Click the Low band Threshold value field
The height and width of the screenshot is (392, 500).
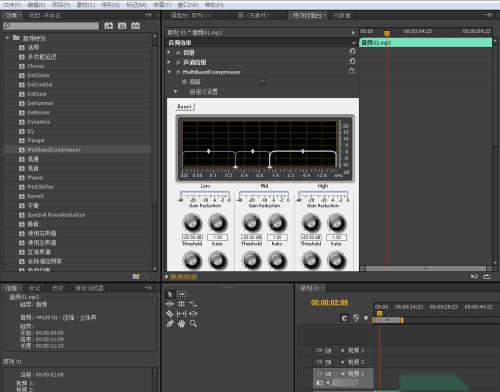[x=192, y=237]
